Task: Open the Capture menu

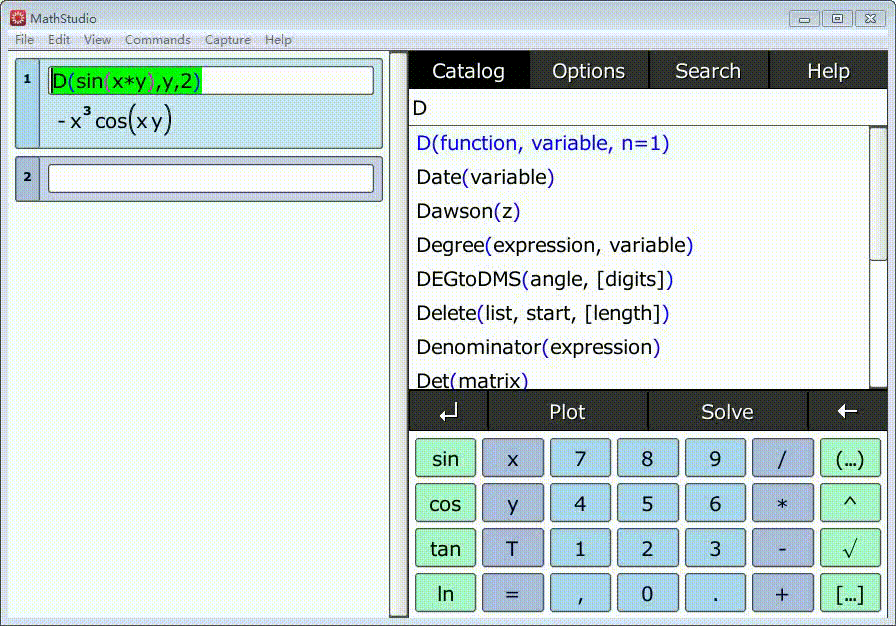Action: 228,39
